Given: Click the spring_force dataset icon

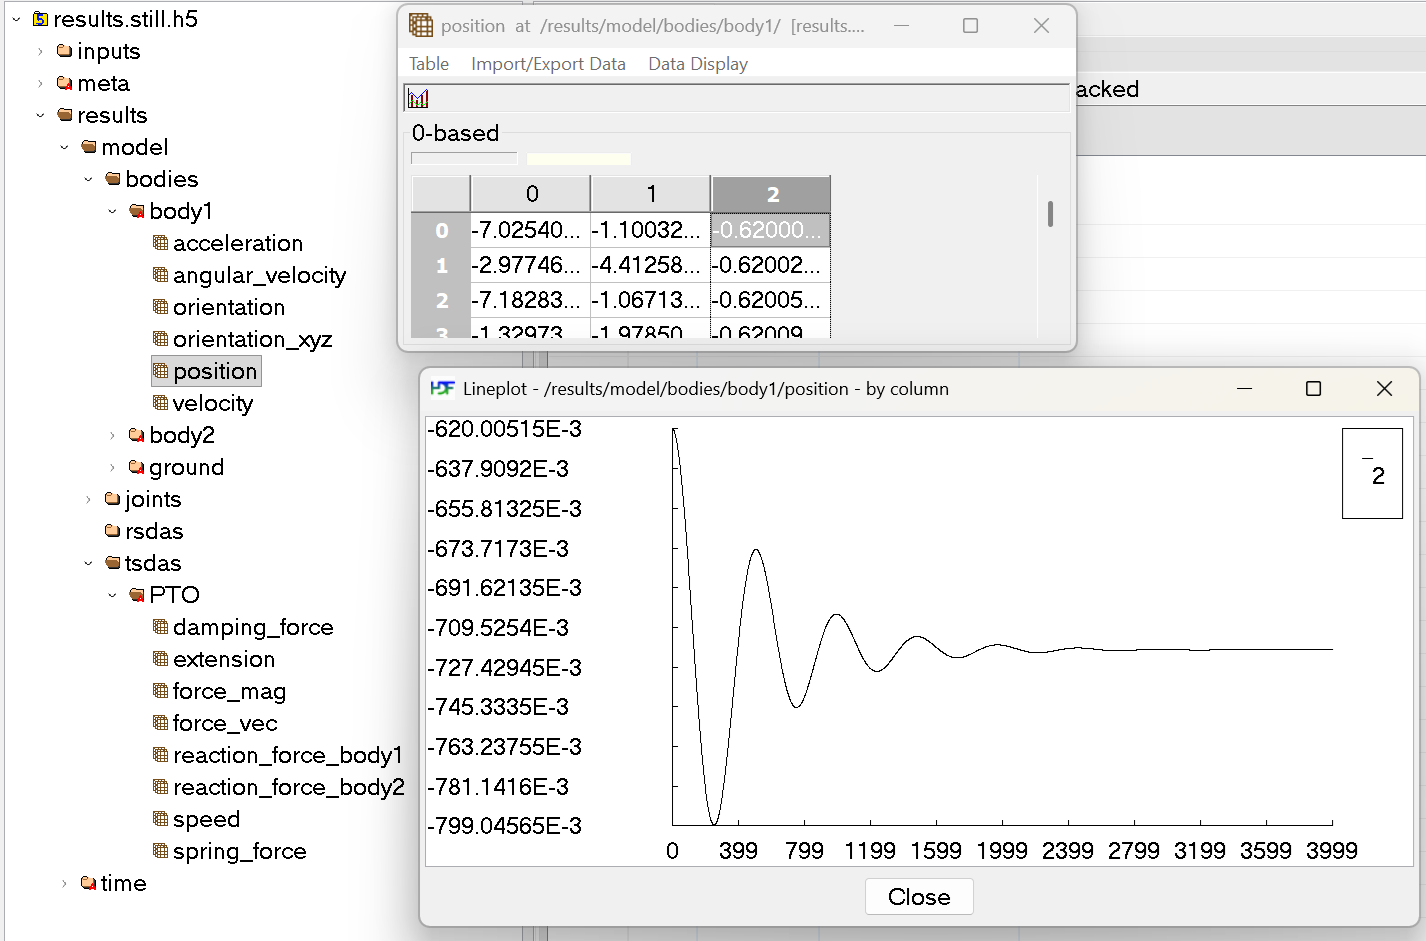Looking at the screenshot, I should [x=160, y=851].
